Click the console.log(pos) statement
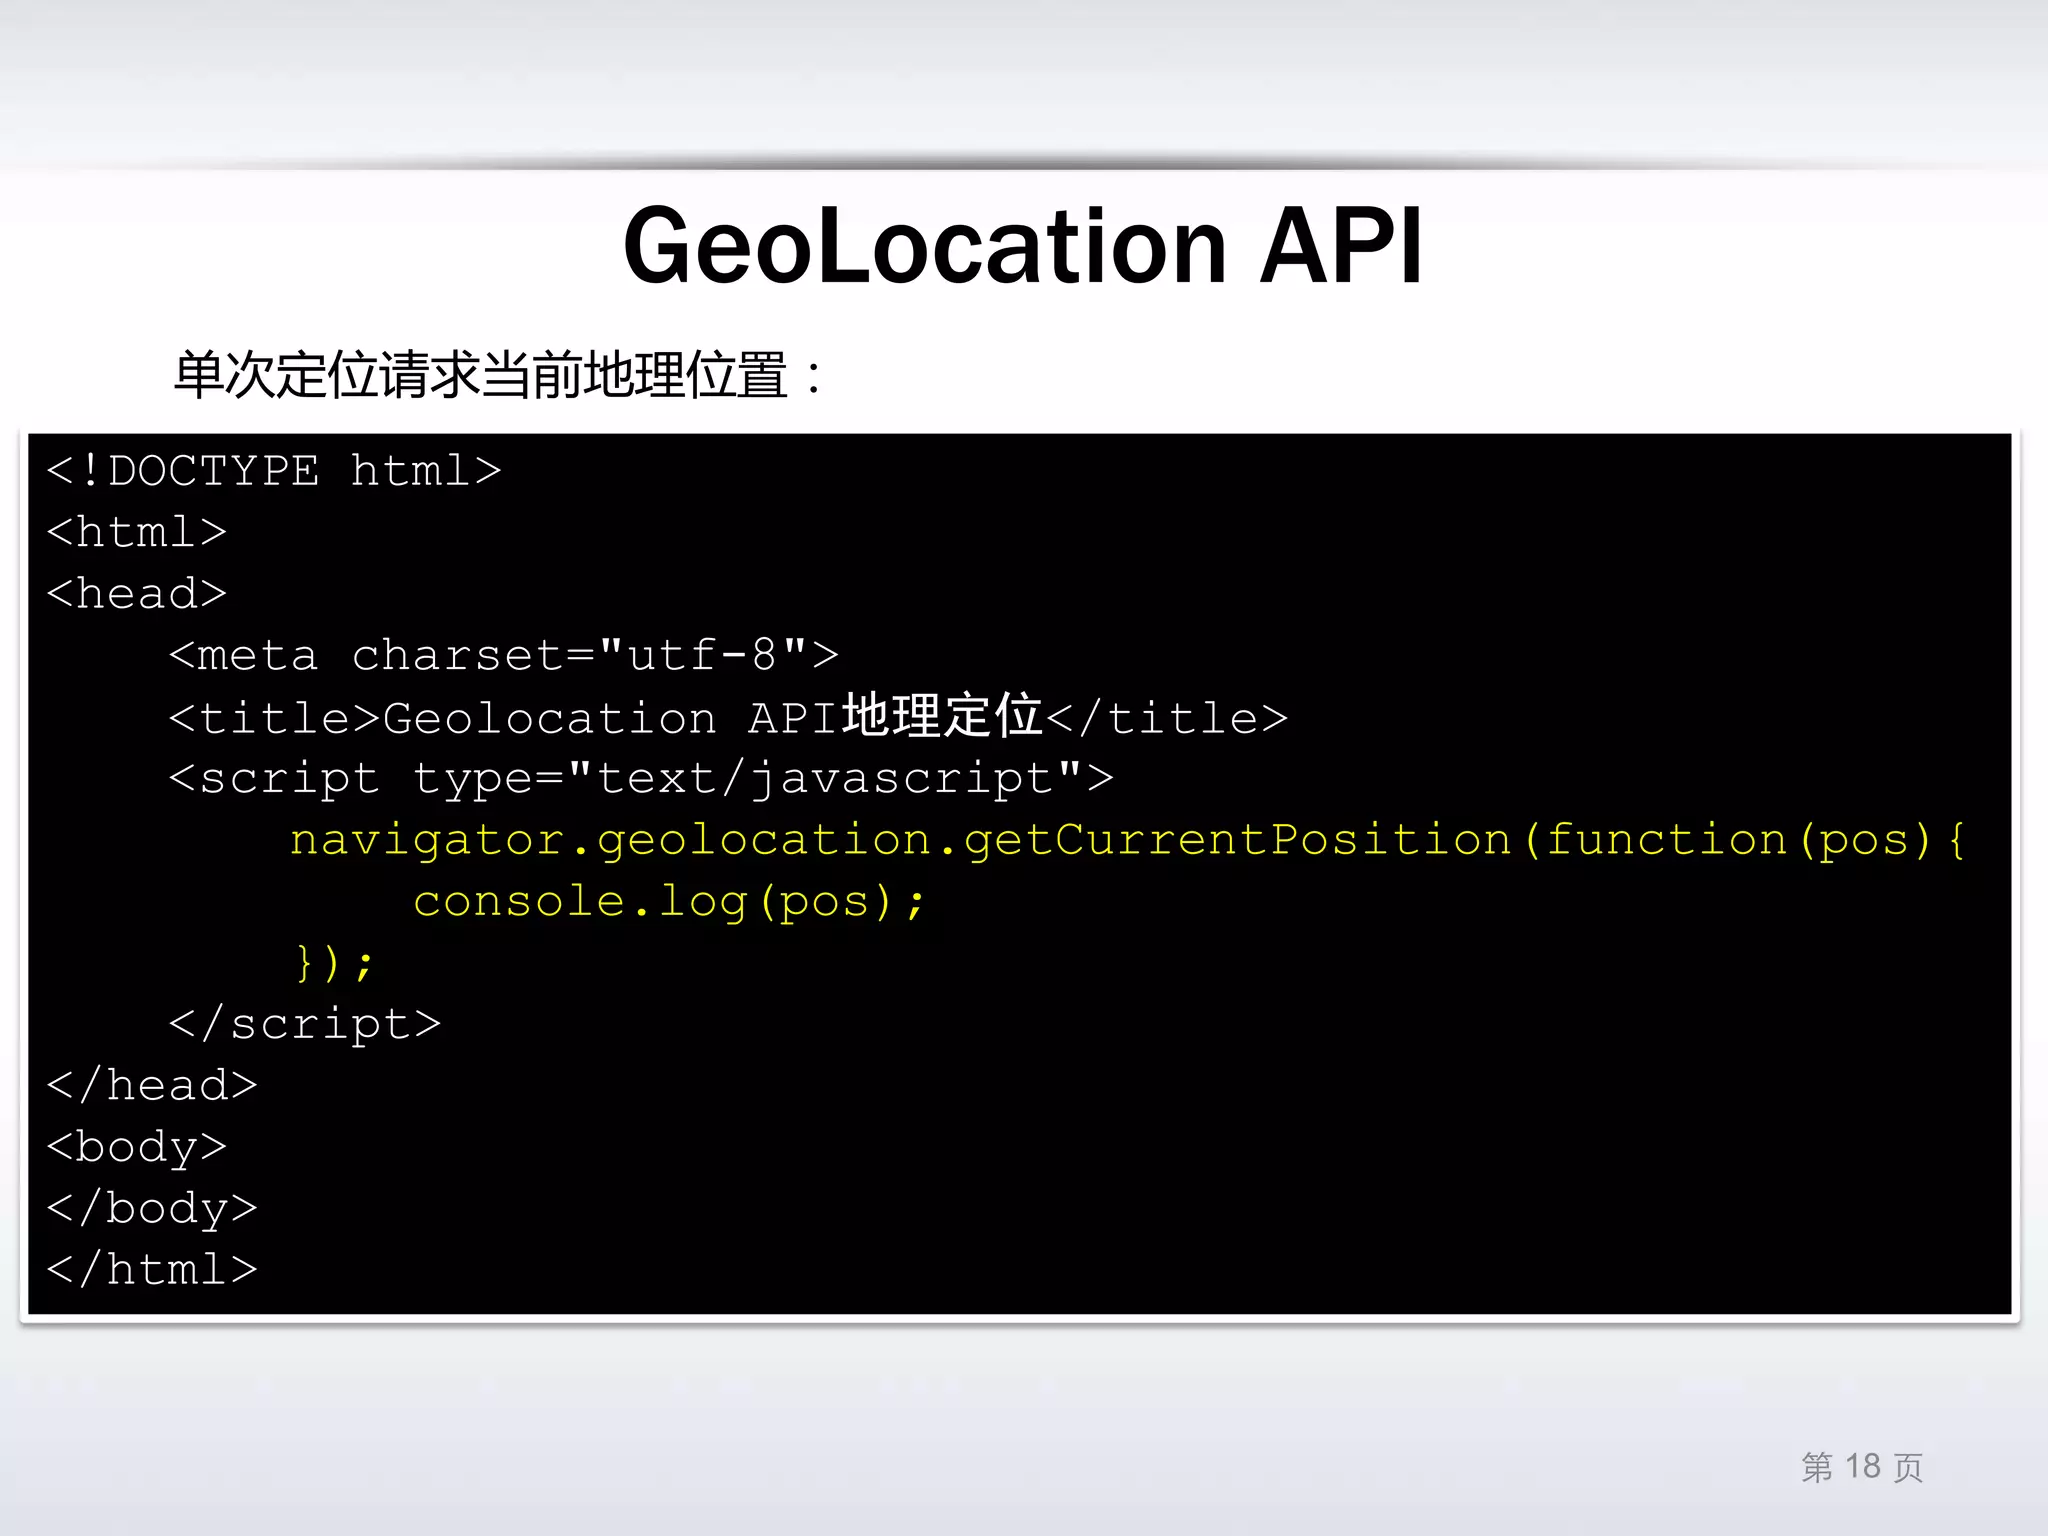This screenshot has height=1536, width=2048. tap(669, 902)
